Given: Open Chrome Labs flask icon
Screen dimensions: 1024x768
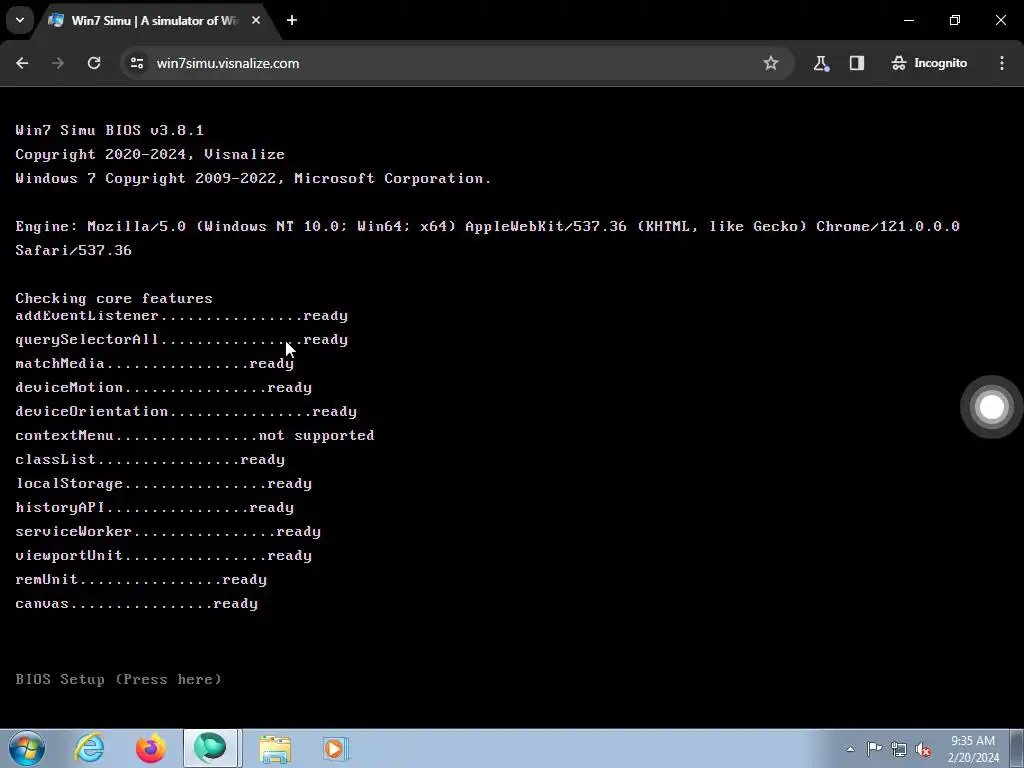Looking at the screenshot, I should (821, 63).
